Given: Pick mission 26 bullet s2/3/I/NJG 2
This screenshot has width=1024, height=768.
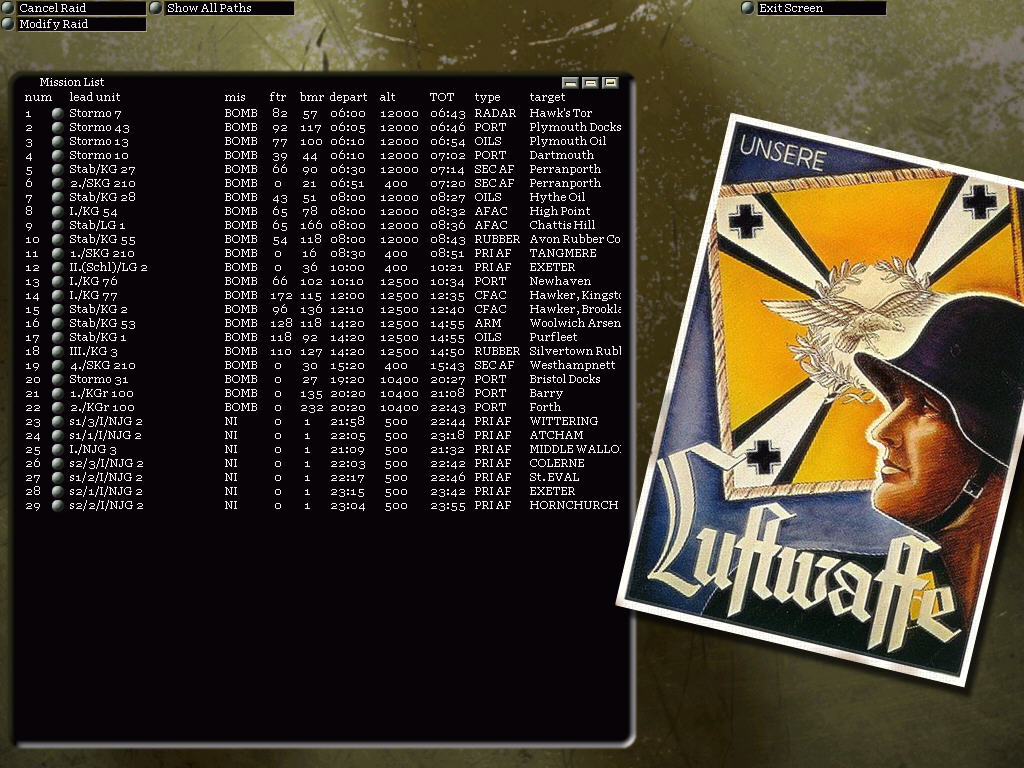Looking at the screenshot, I should pyautogui.click(x=57, y=464).
